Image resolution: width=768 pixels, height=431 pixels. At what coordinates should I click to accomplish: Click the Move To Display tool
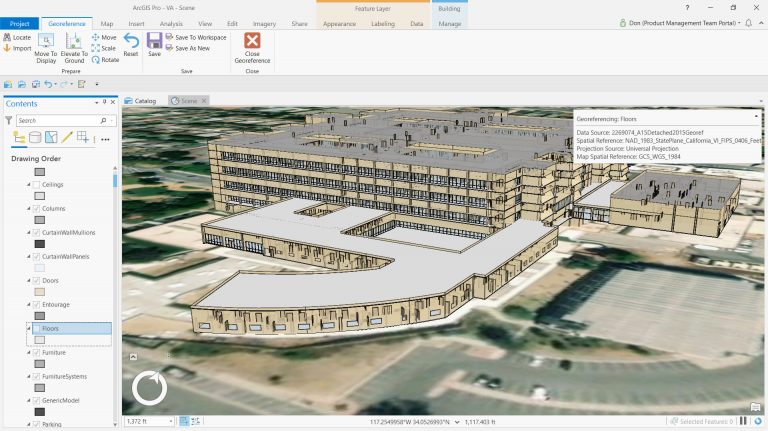pos(46,48)
